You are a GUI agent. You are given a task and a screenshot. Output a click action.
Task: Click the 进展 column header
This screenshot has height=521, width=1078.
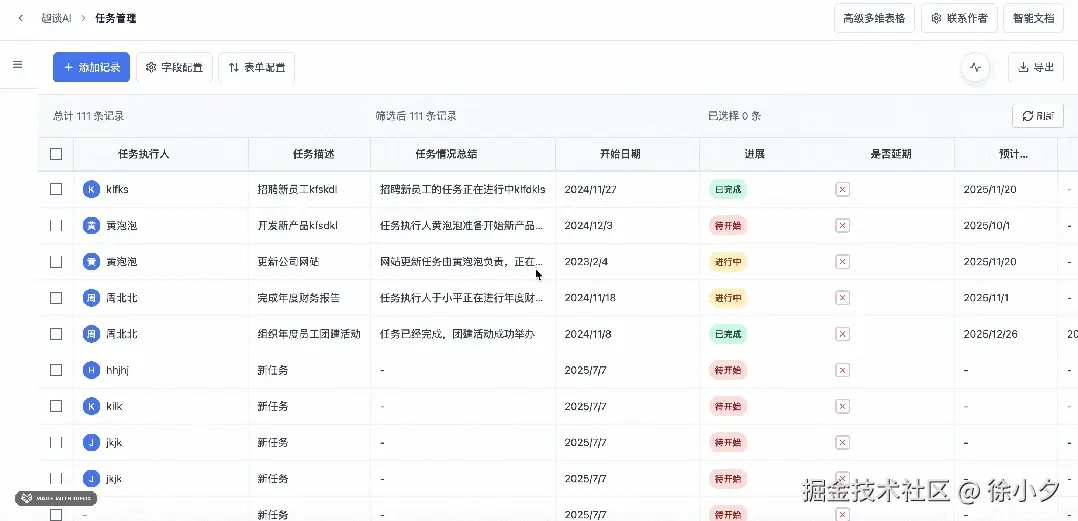pos(754,154)
